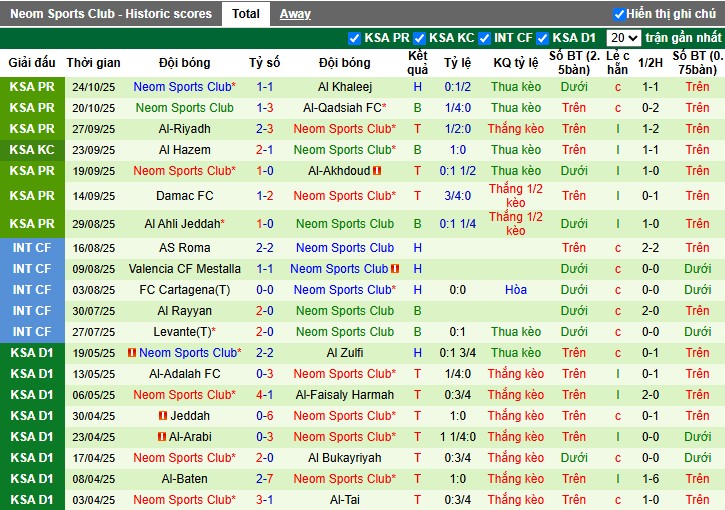Click red card icon beside Al-Akhdoud
This screenshot has height=510, width=725.
377,171
